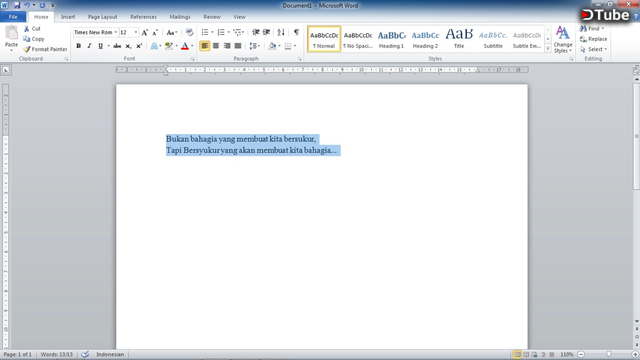This screenshot has width=640, height=360.
Task: Click the Words: 13/13 counter
Action: [56, 354]
